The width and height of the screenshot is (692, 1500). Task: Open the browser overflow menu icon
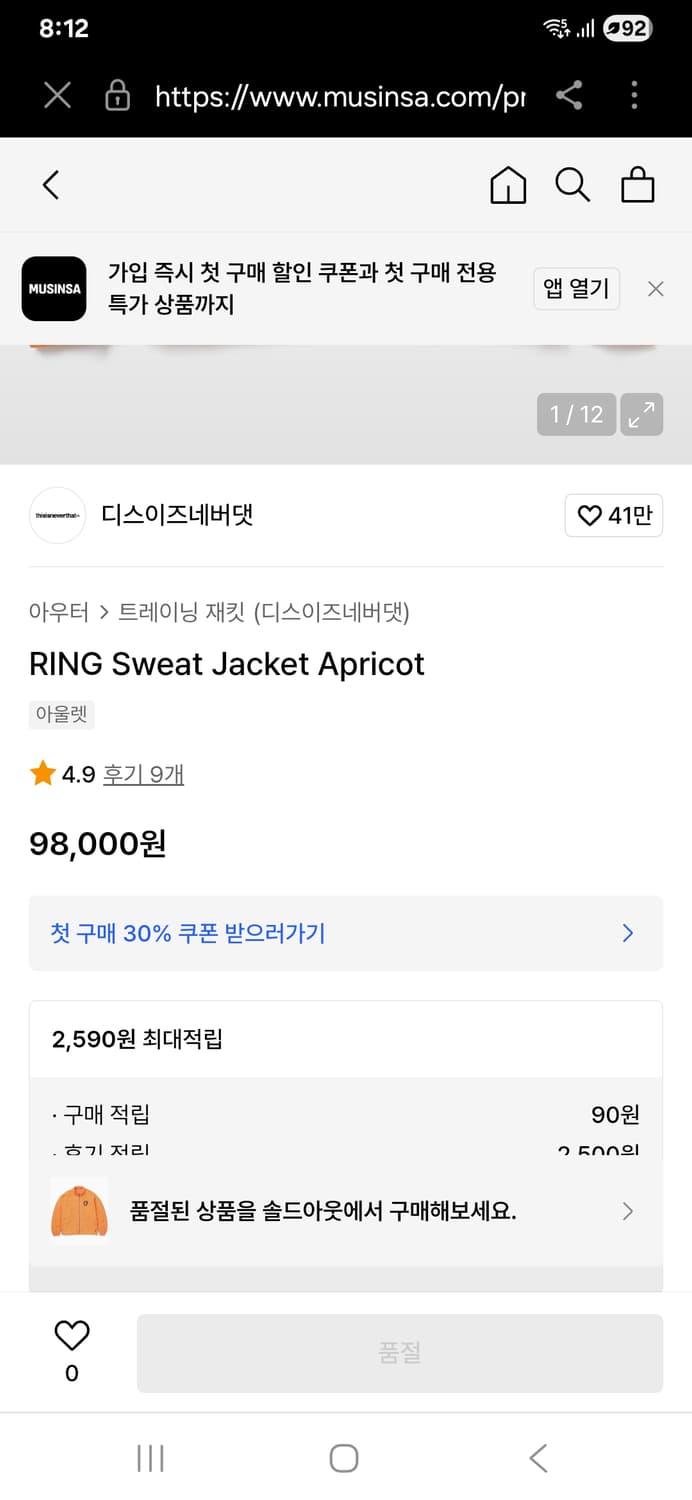pos(634,96)
